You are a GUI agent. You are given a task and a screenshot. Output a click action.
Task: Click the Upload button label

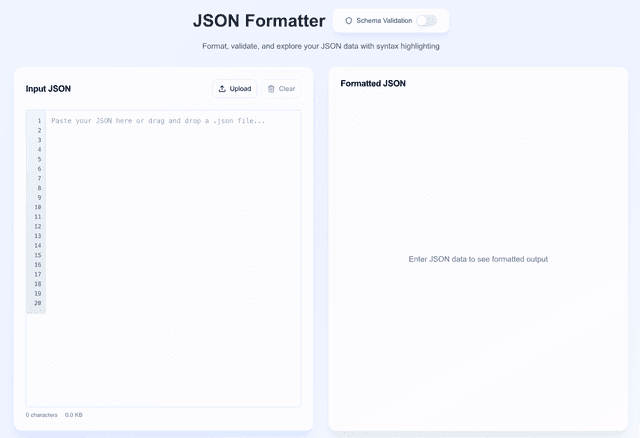point(240,89)
